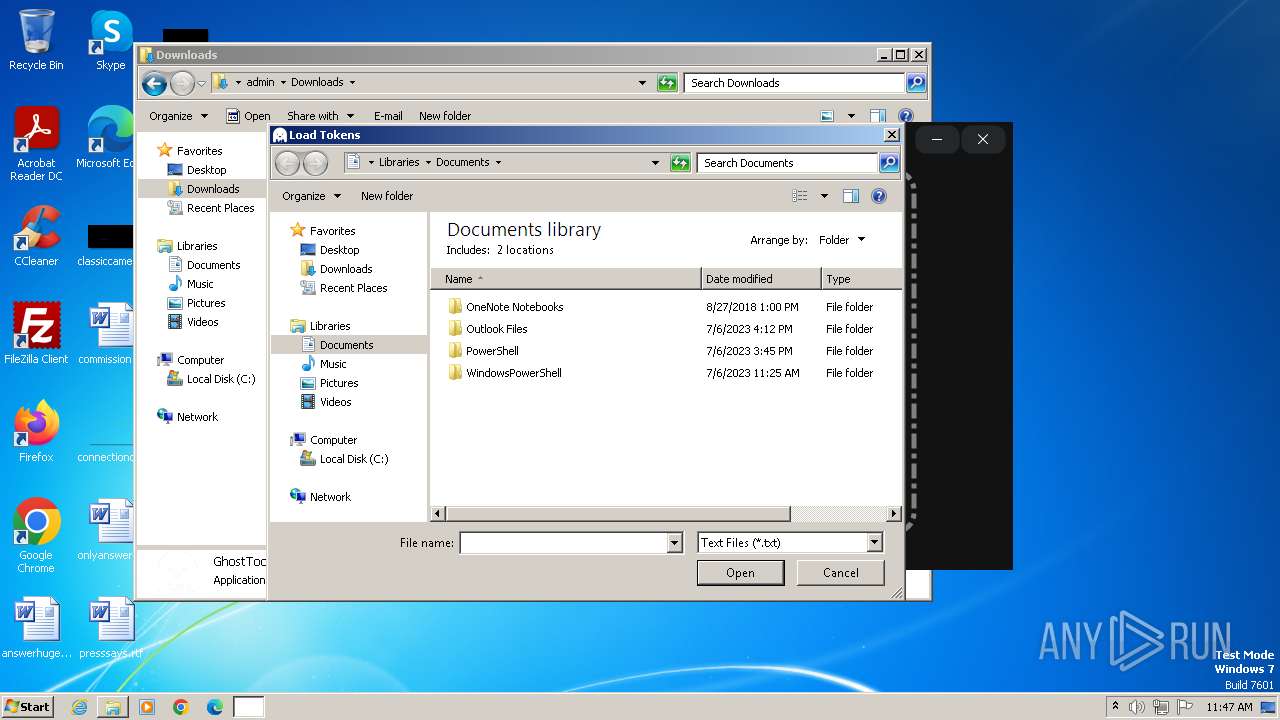Click the Search Documents magnifier icon

888,163
